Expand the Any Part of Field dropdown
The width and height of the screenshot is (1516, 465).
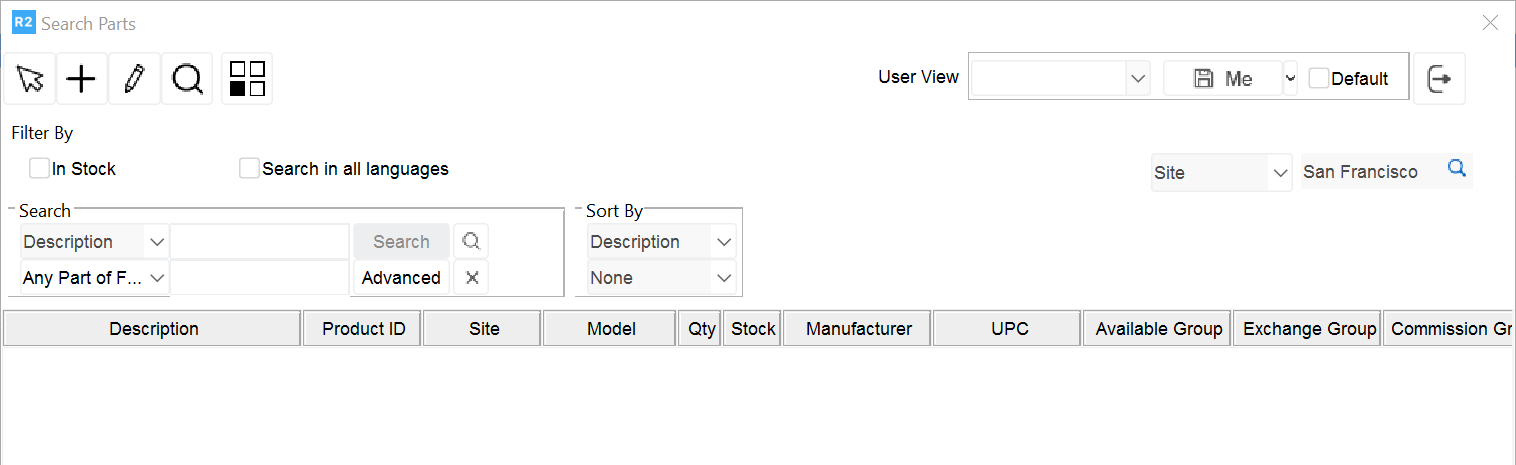click(x=157, y=278)
